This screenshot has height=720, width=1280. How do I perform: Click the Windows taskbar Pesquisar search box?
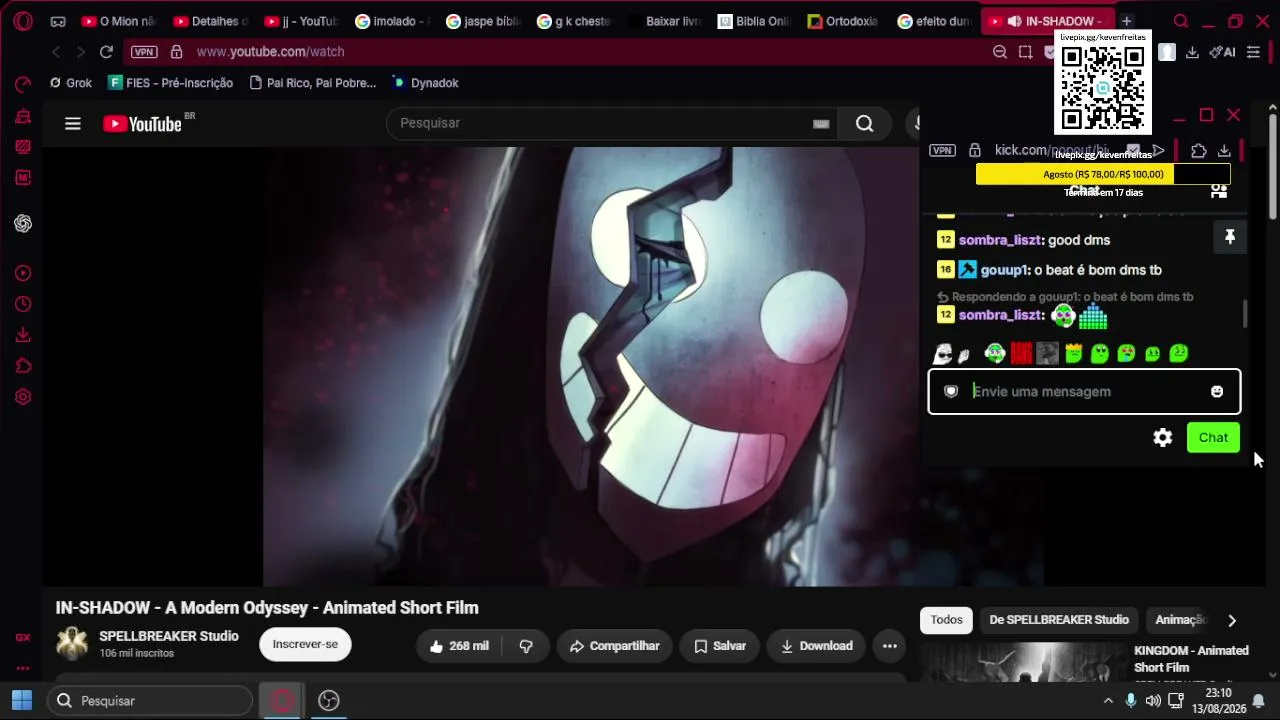152,701
